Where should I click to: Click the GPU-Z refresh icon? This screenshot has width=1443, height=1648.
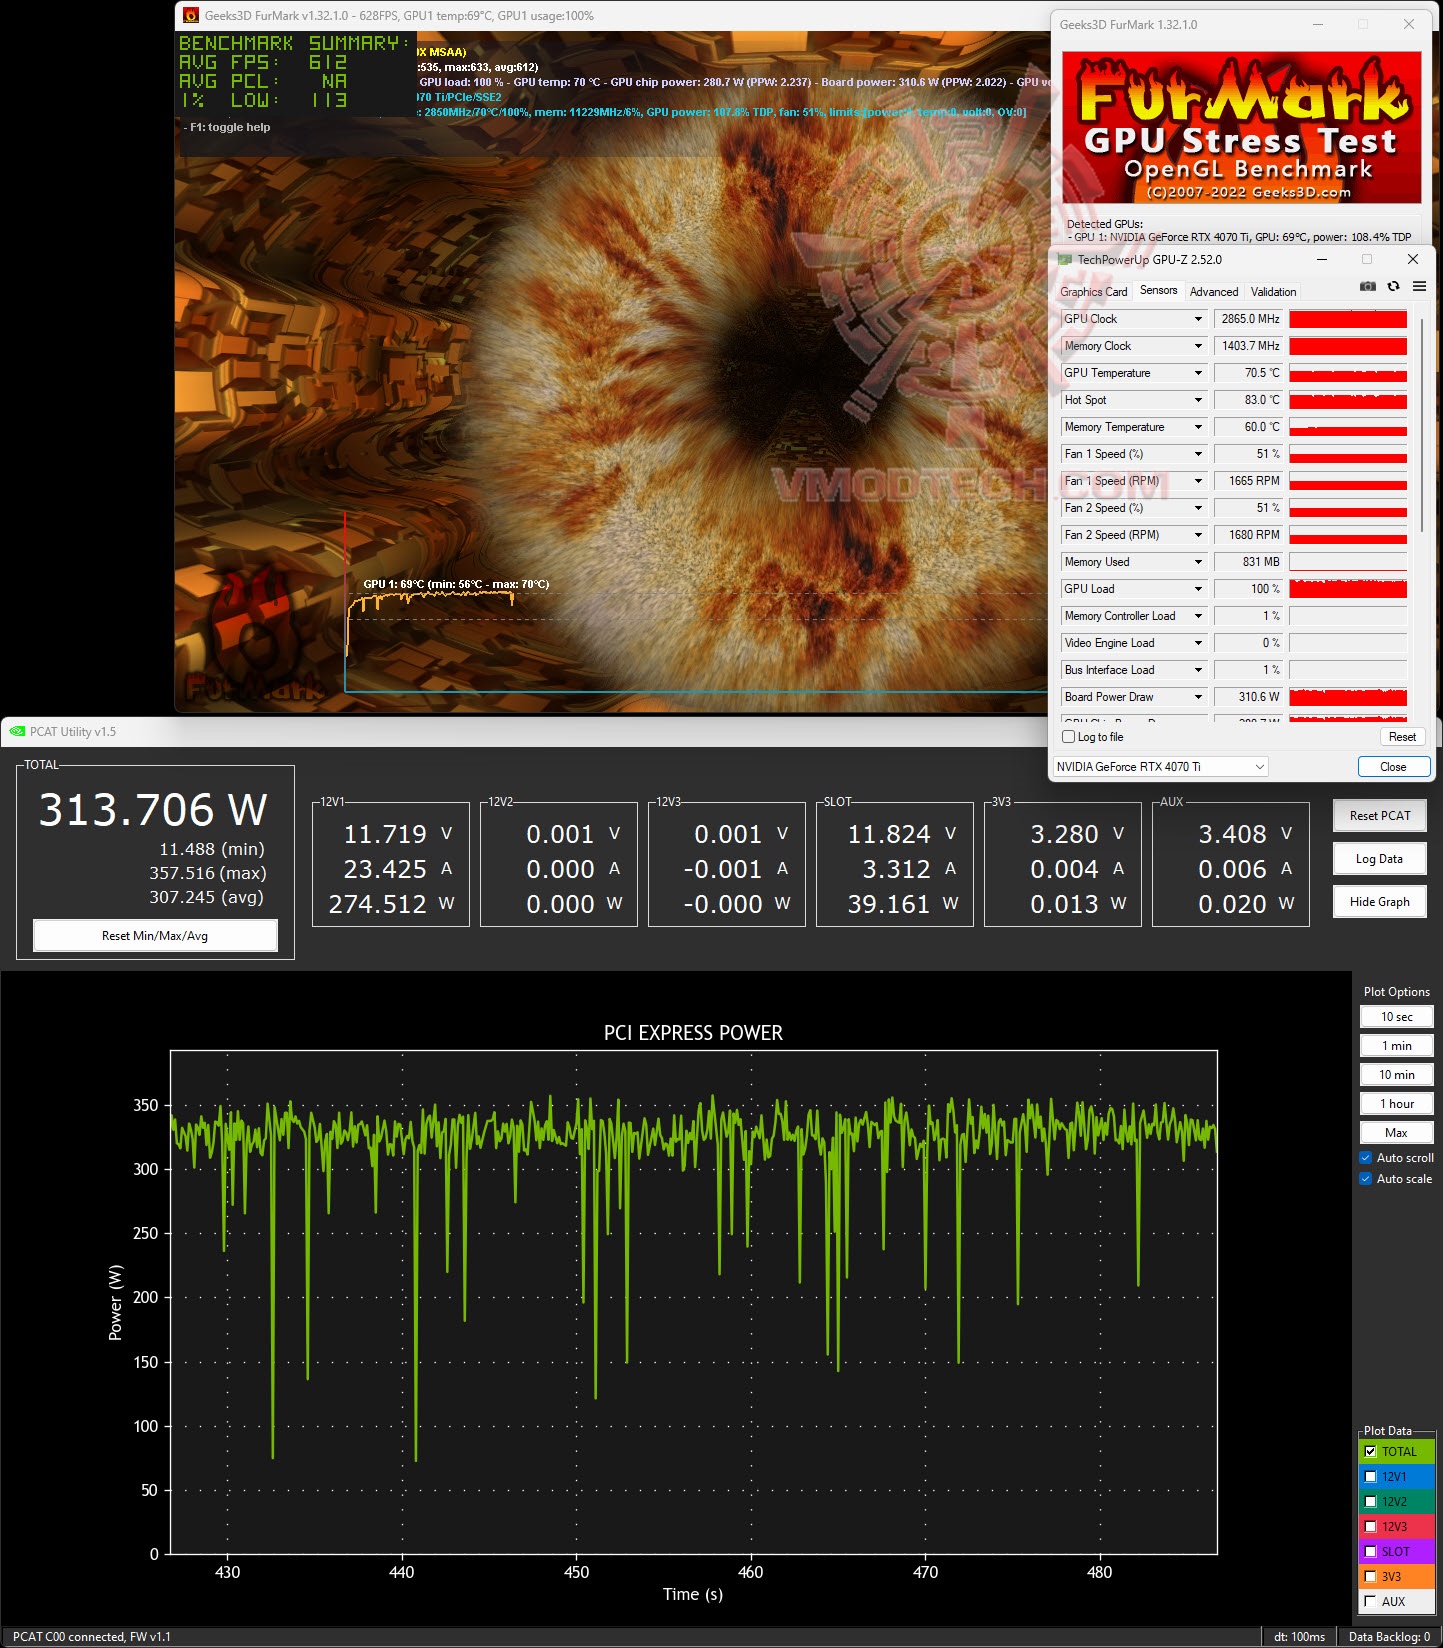[1393, 286]
